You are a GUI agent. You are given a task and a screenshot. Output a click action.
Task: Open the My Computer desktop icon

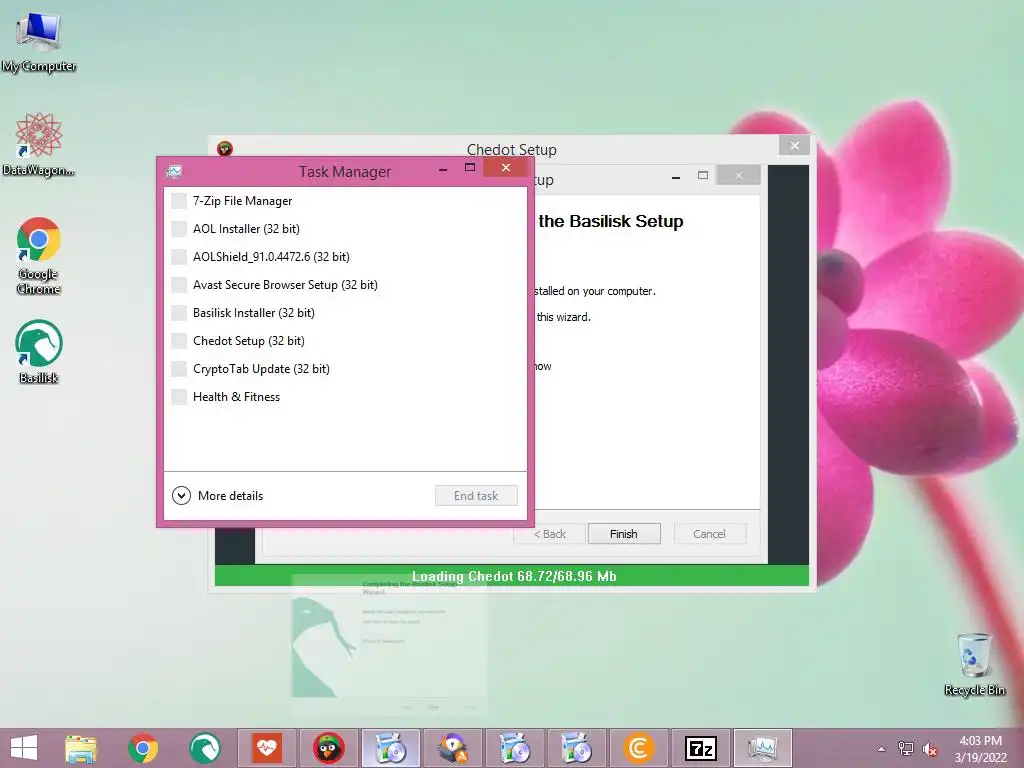click(39, 42)
